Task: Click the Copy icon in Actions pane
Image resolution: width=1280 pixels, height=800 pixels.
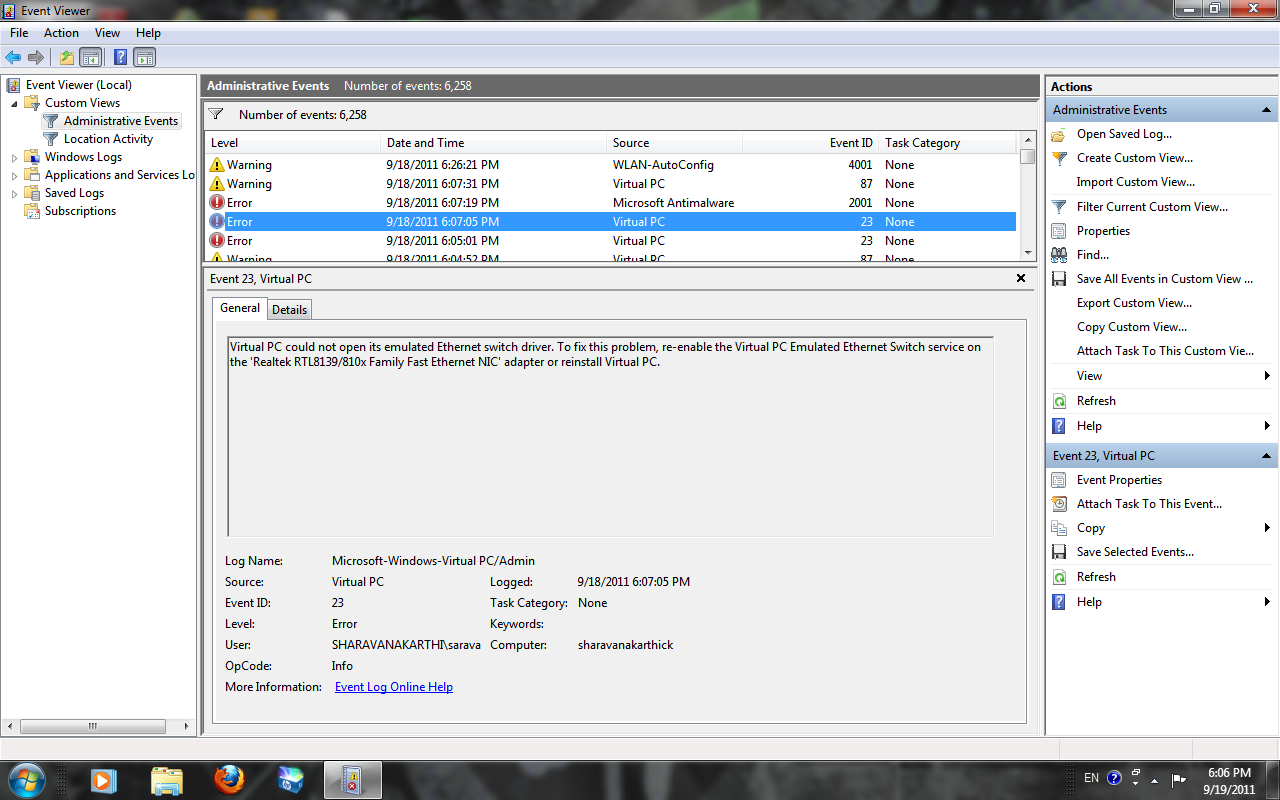Action: click(x=1059, y=528)
